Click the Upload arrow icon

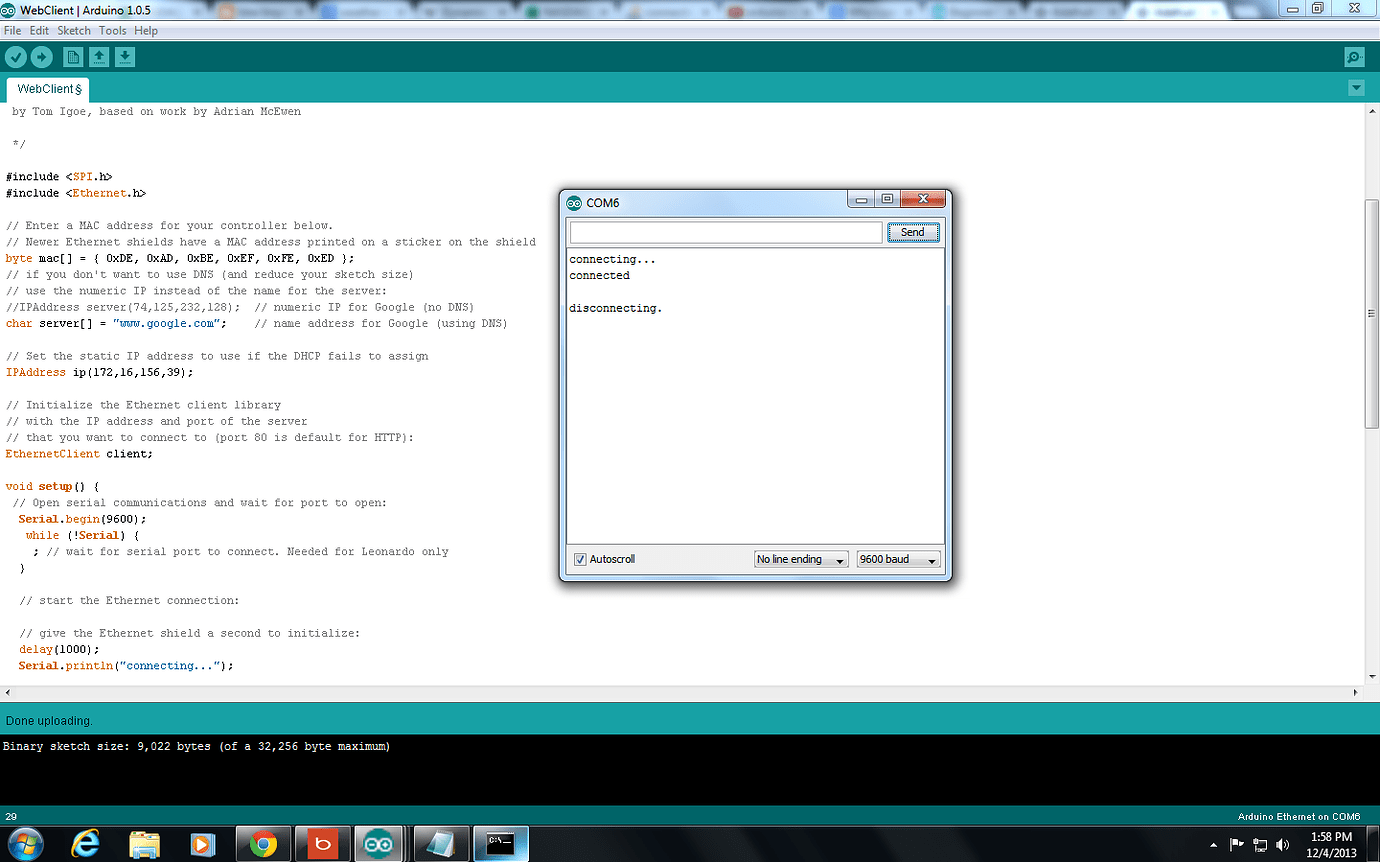(x=41, y=57)
